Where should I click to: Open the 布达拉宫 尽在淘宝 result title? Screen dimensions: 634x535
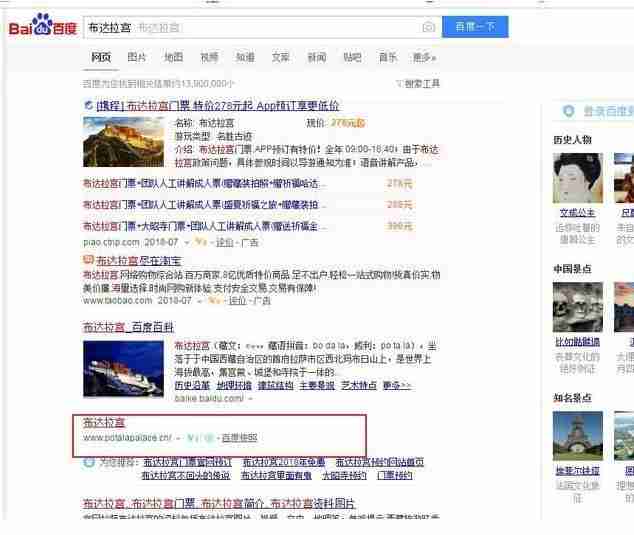[139, 261]
